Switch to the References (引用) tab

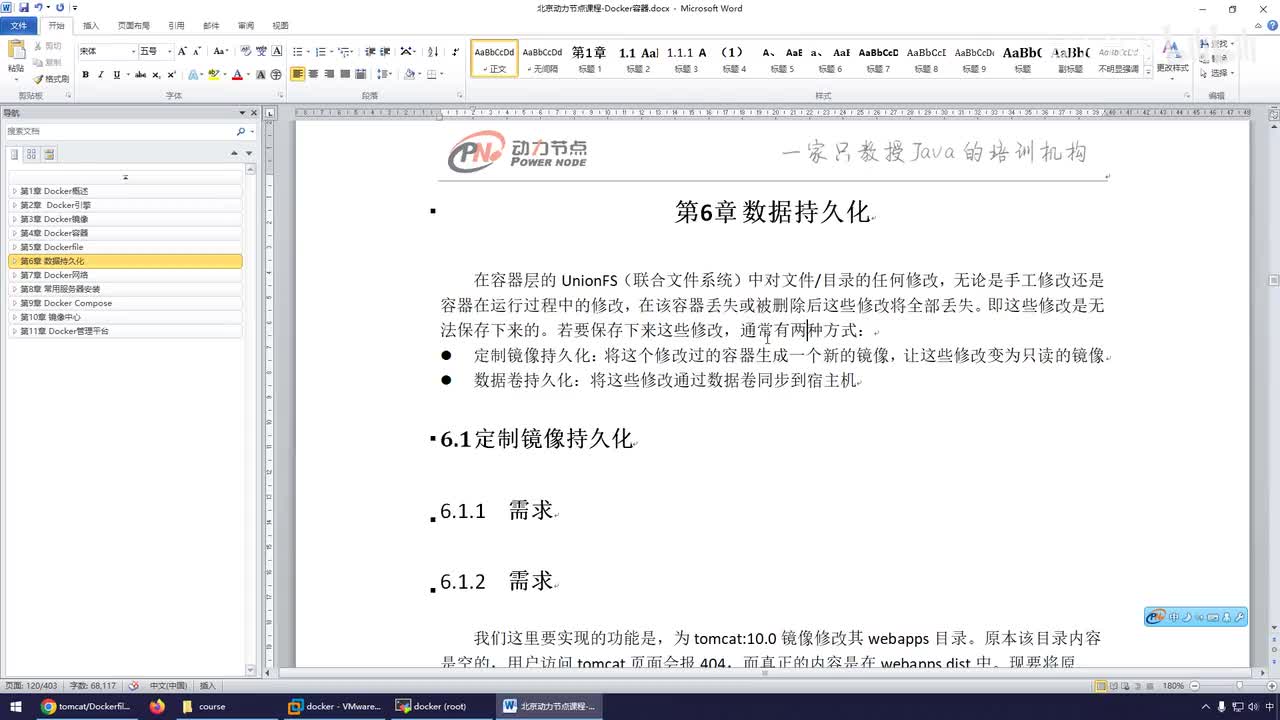tap(177, 26)
